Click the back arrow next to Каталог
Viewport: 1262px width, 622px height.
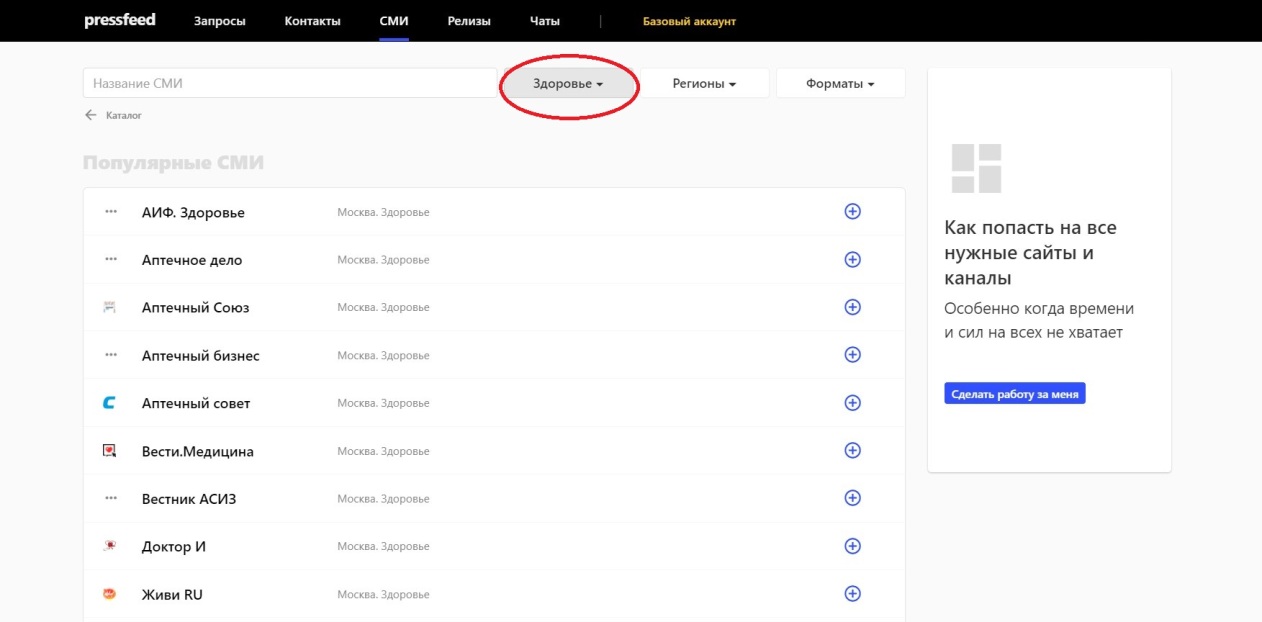91,115
